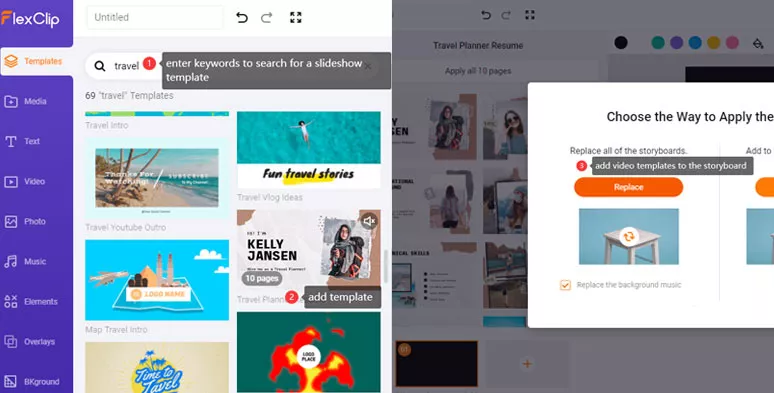Unmute the Kelly Jansen template preview

[x=370, y=221]
